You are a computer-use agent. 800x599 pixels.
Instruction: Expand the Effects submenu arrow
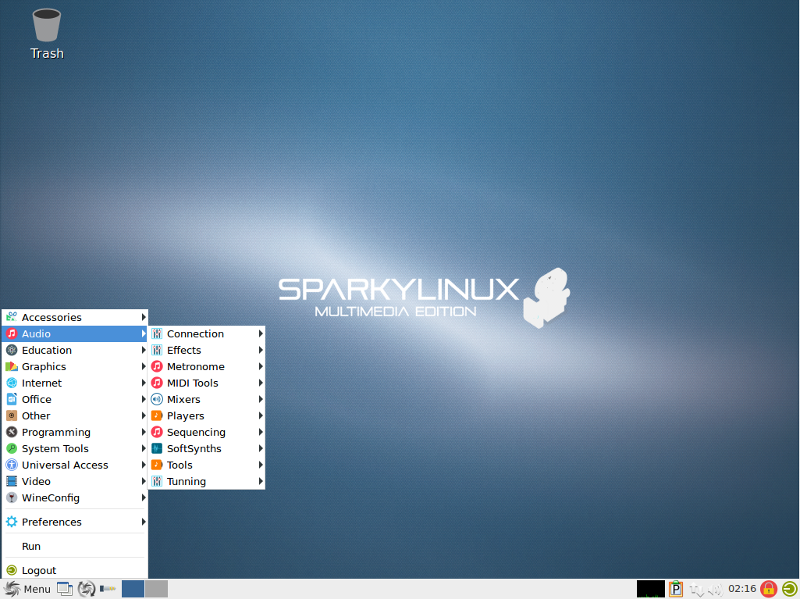pos(260,350)
